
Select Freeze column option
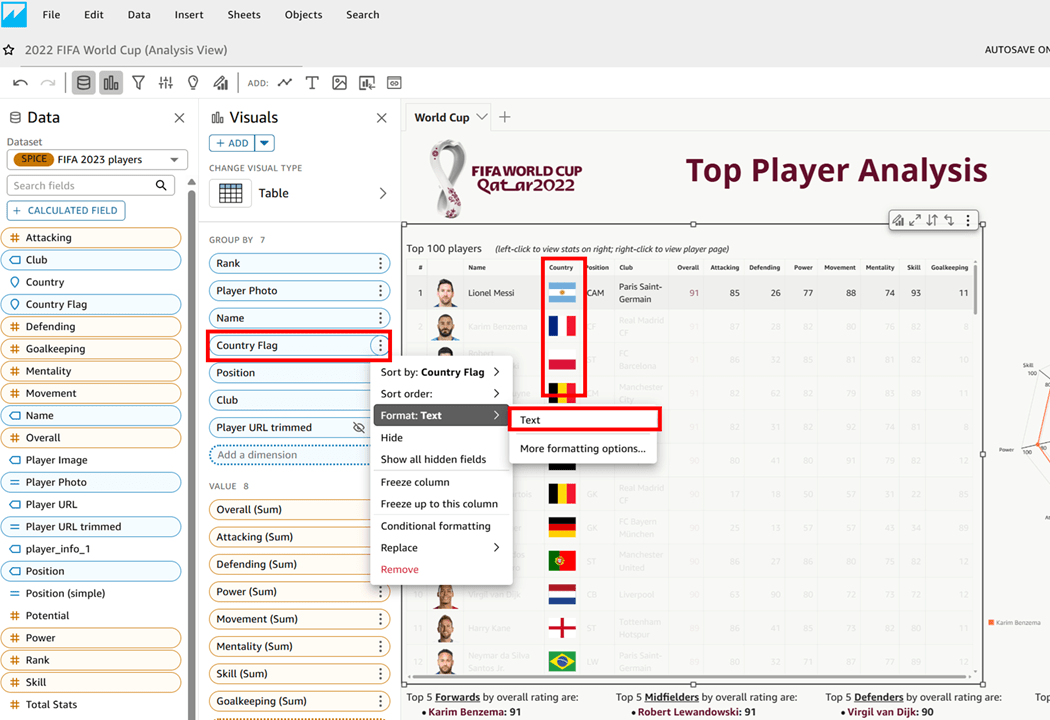[442, 482]
